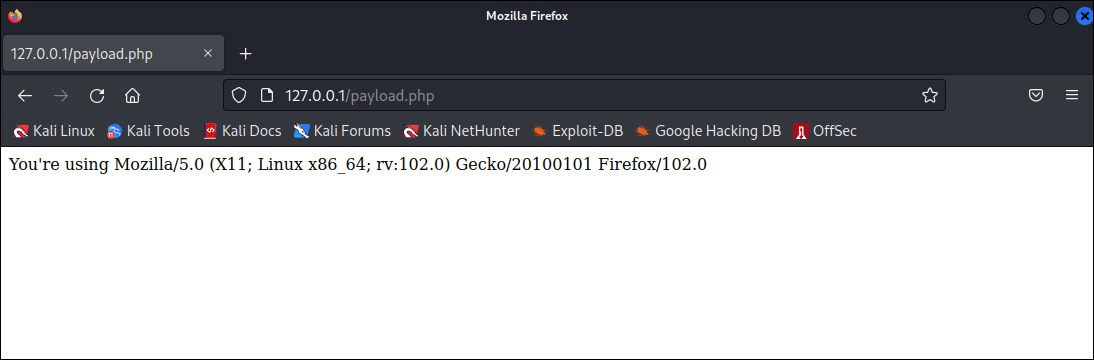Open the Kali Linux bookmark
The height and width of the screenshot is (360, 1094).
[54, 130]
